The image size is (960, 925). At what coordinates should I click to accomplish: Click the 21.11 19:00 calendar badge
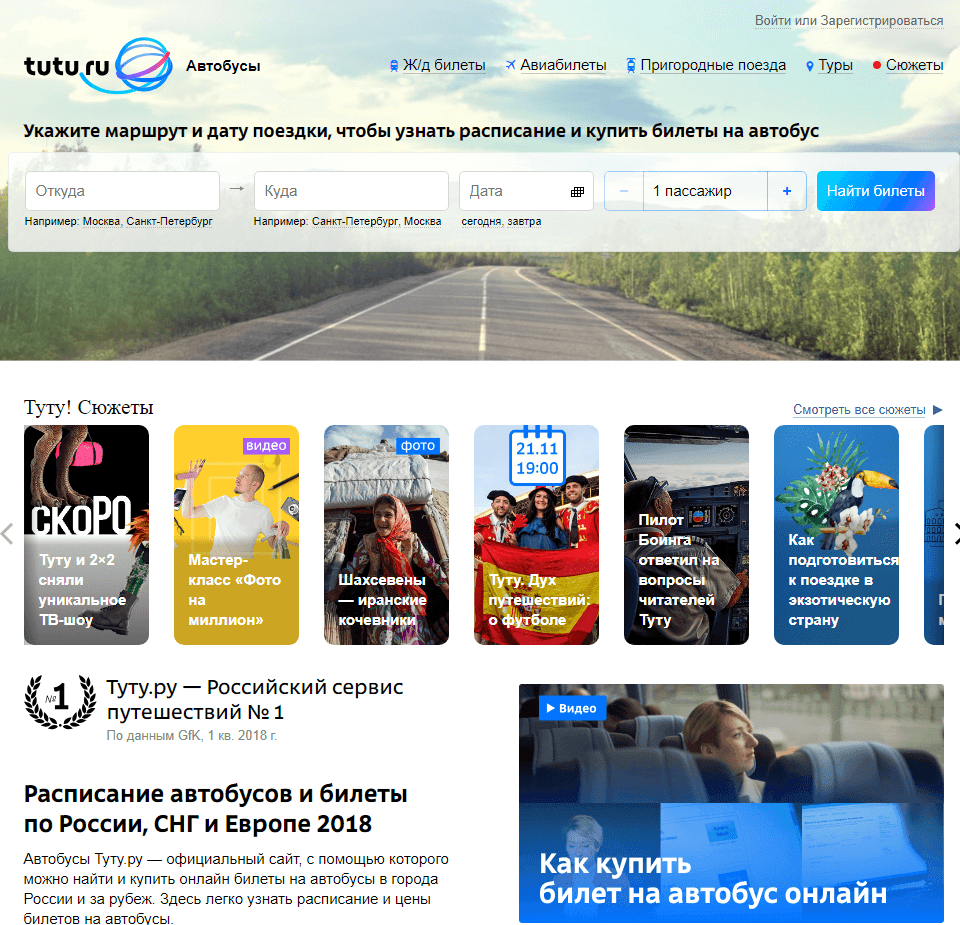538,456
